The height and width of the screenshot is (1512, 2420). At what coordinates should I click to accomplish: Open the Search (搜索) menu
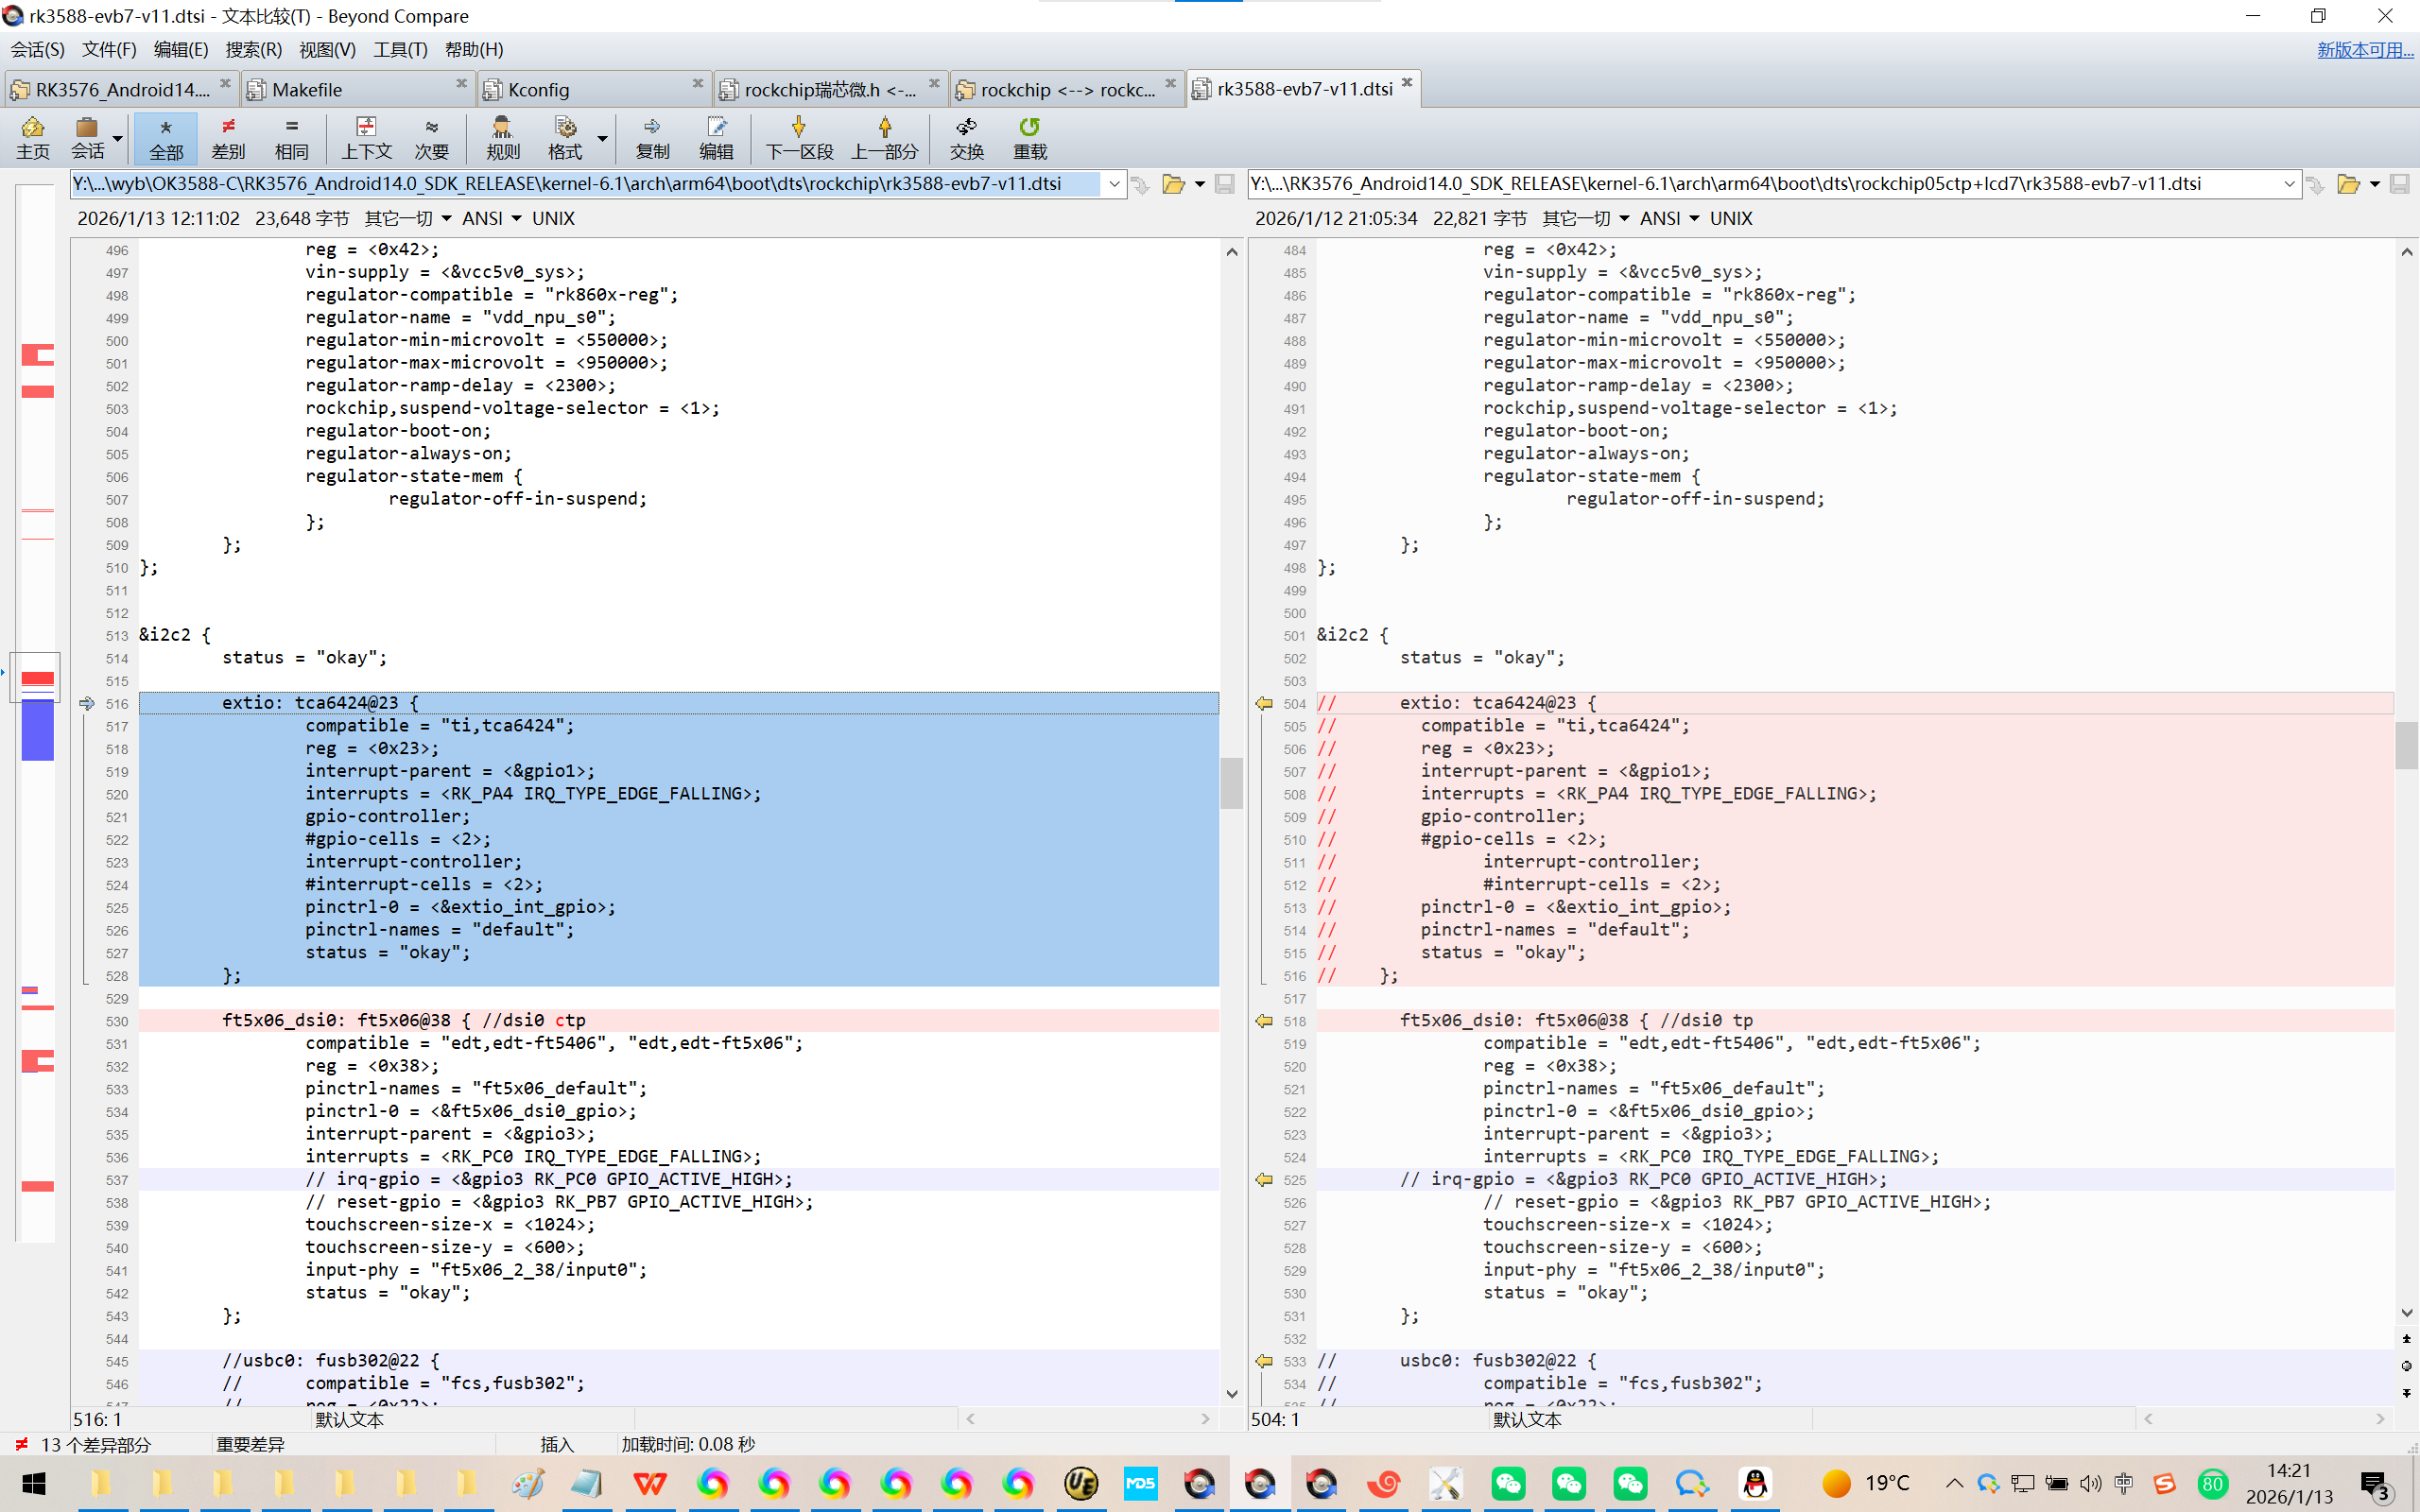(x=253, y=49)
